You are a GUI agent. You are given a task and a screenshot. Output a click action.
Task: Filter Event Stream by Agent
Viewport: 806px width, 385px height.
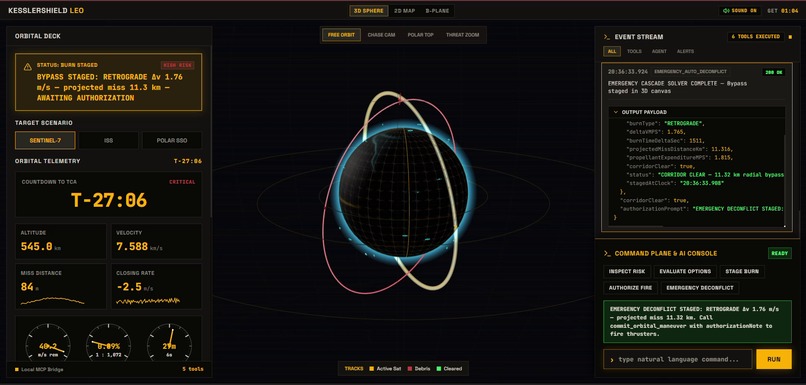click(659, 51)
